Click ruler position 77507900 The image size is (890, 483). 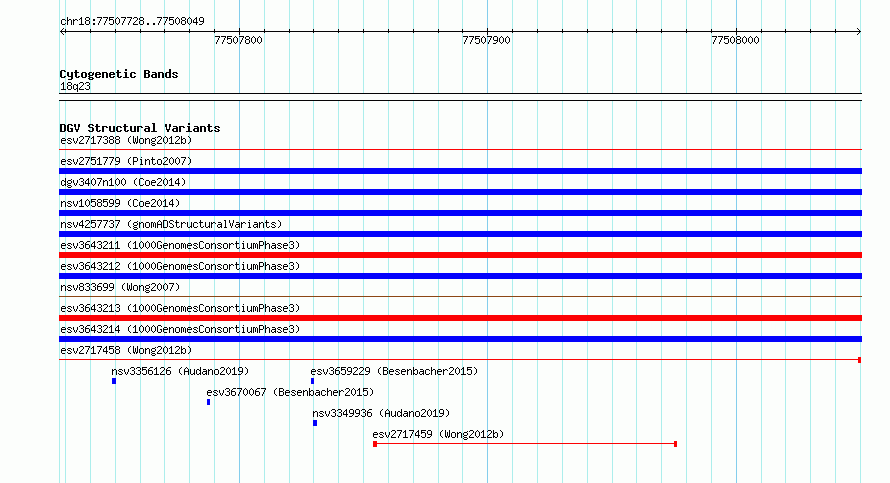(486, 40)
